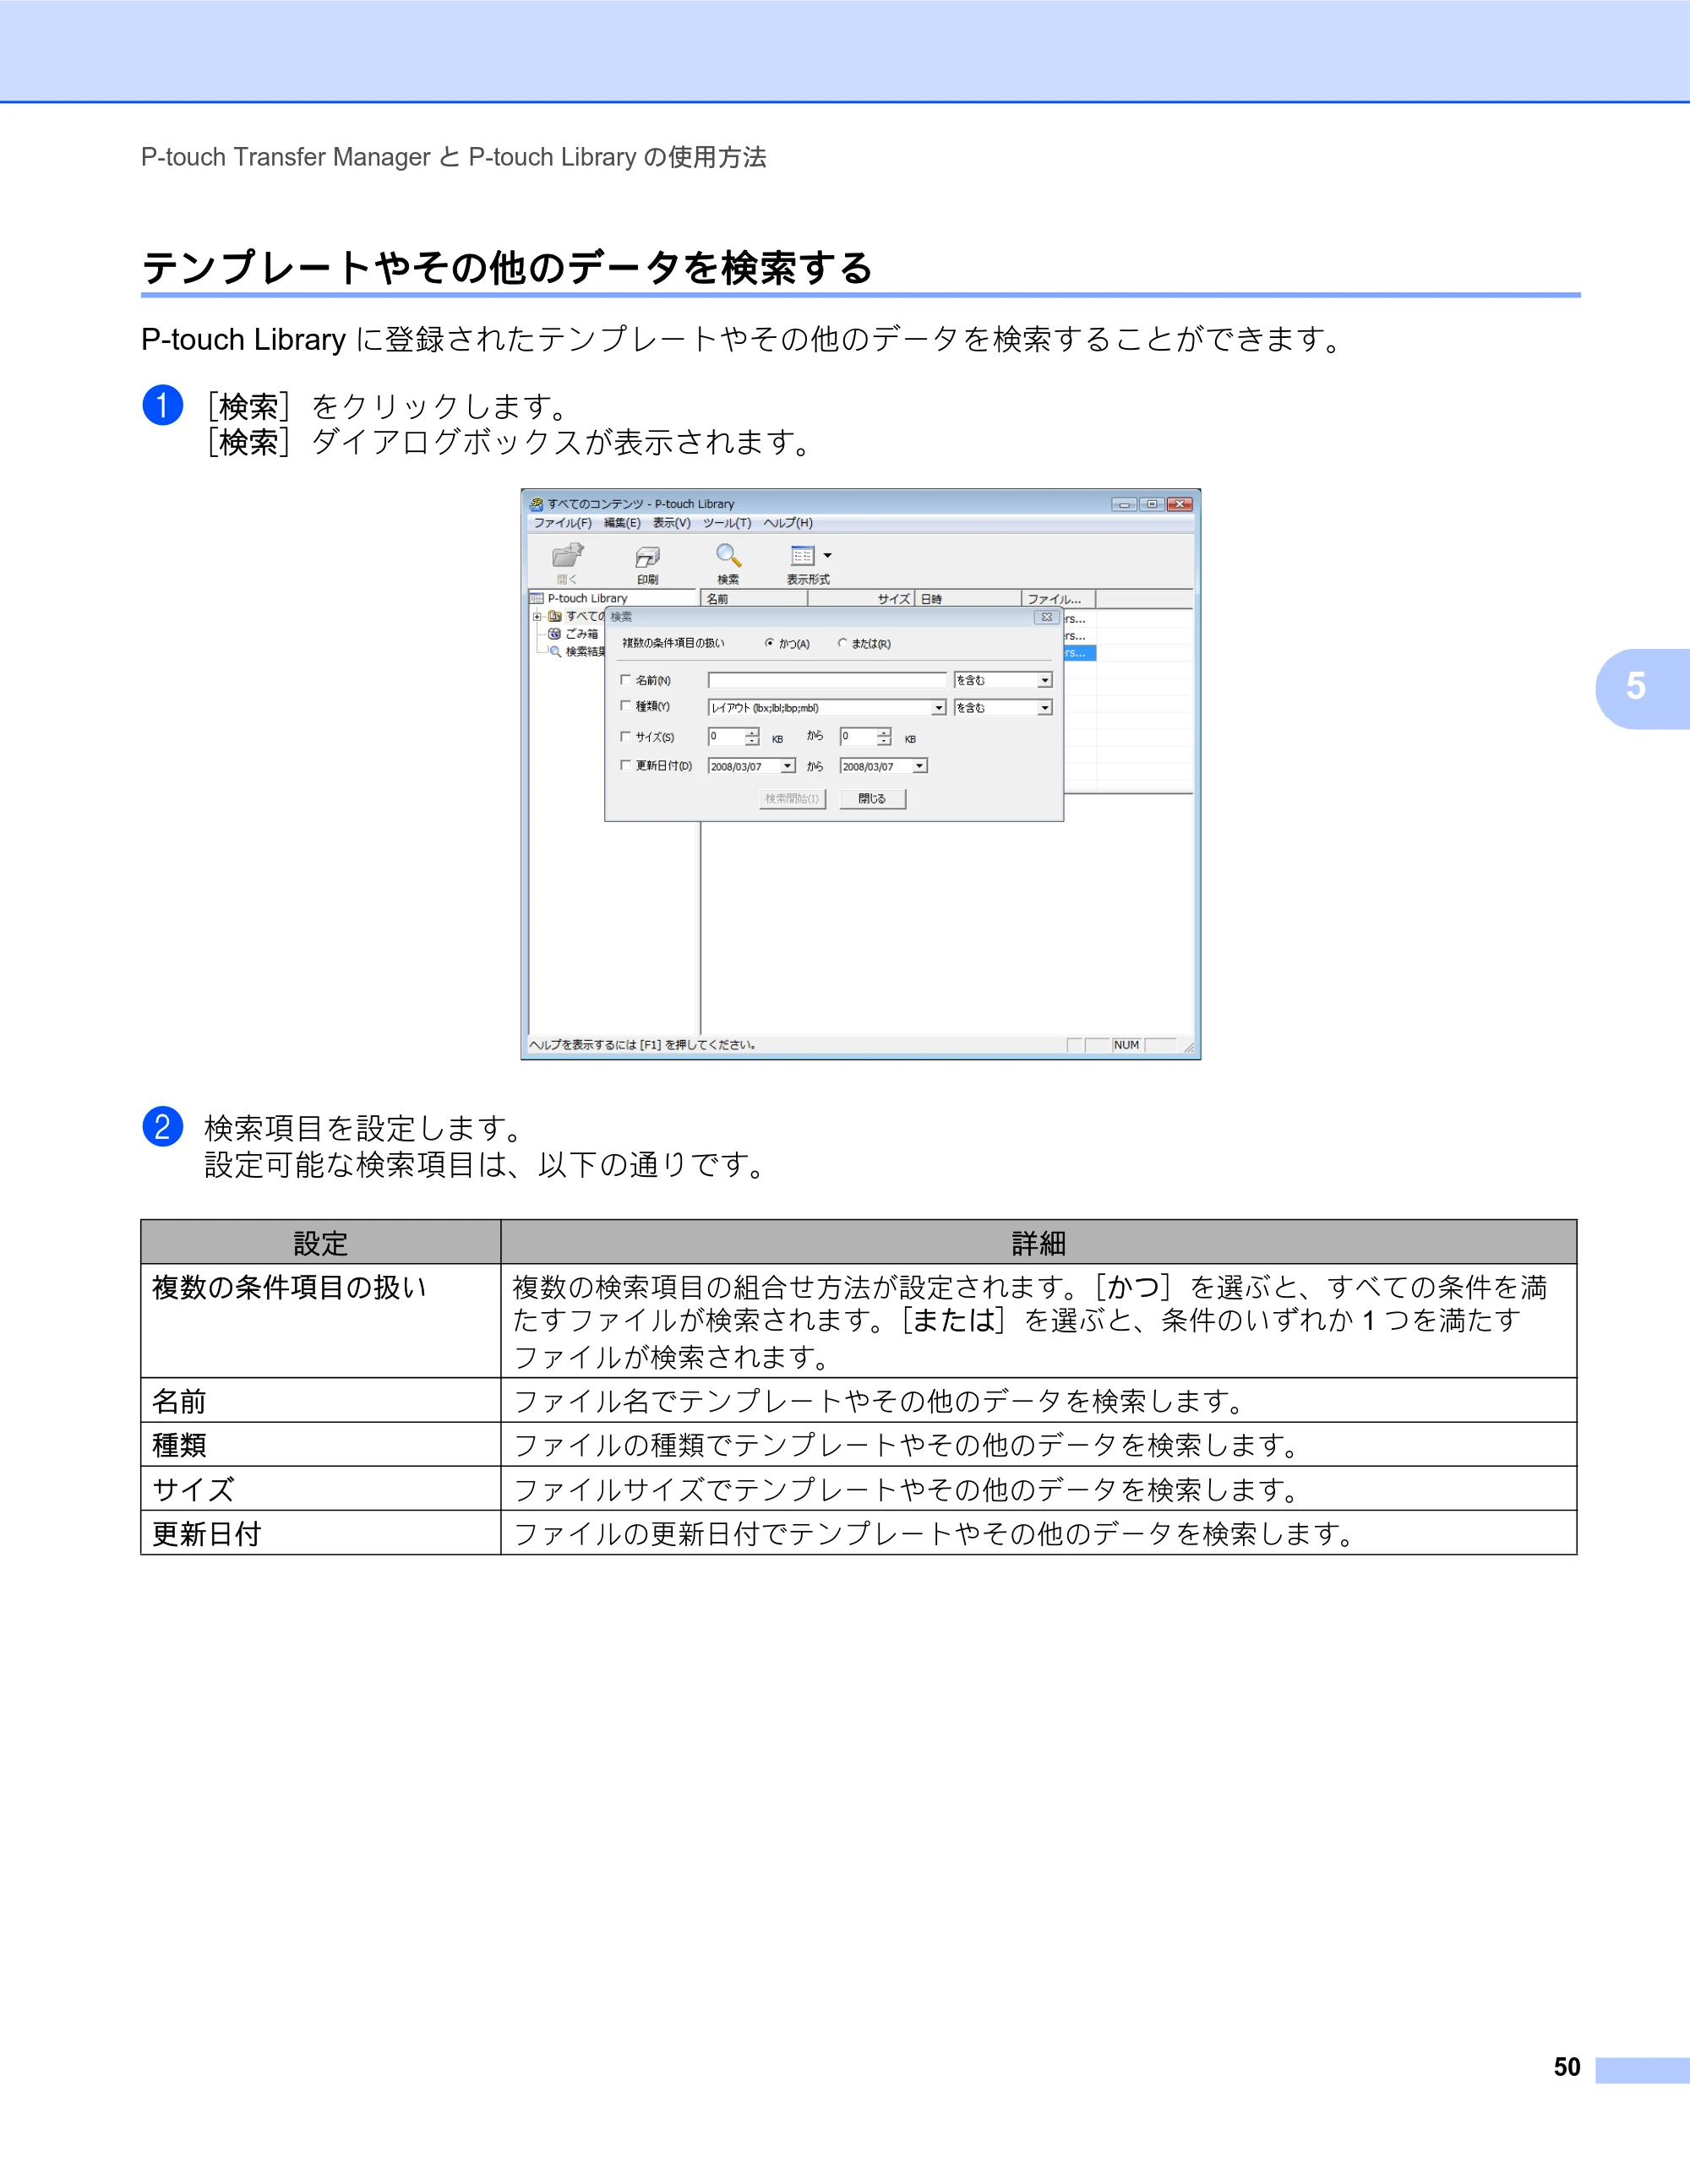Open the 表示(V) menu
The width and height of the screenshot is (1690, 2184).
[x=672, y=523]
